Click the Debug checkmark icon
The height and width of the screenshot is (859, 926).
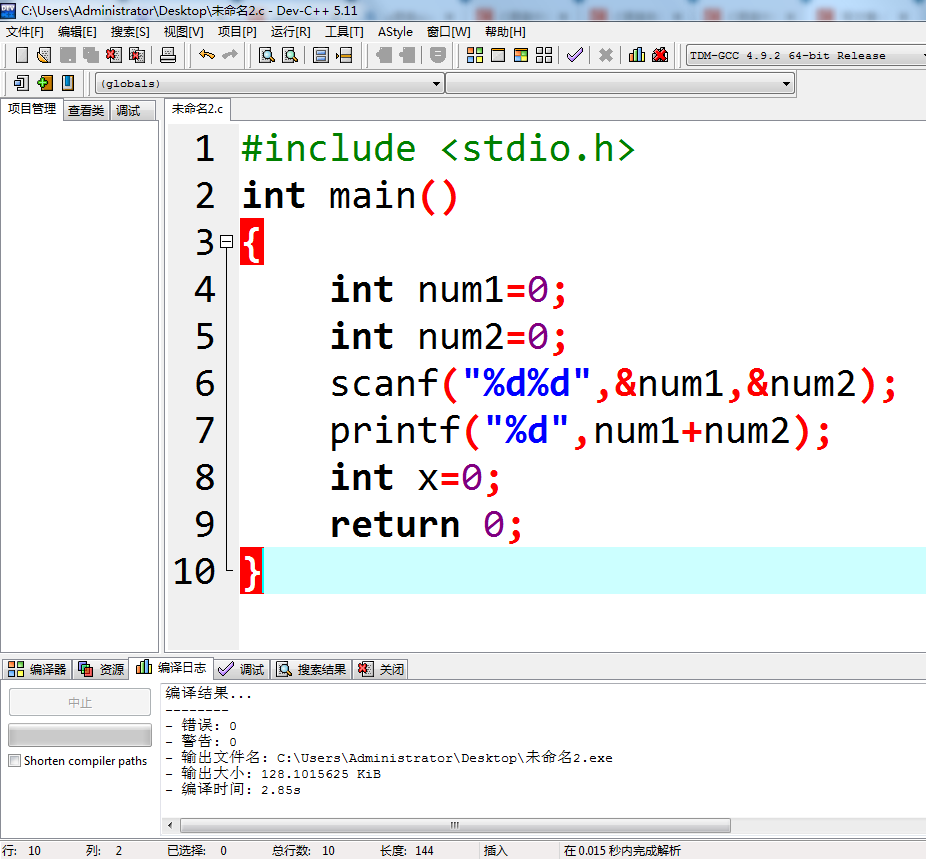click(575, 55)
